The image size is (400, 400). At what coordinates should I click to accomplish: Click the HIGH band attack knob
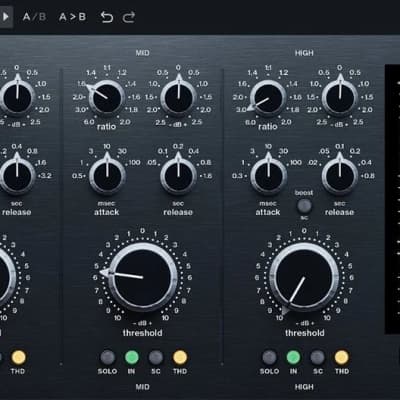[x=268, y=176]
